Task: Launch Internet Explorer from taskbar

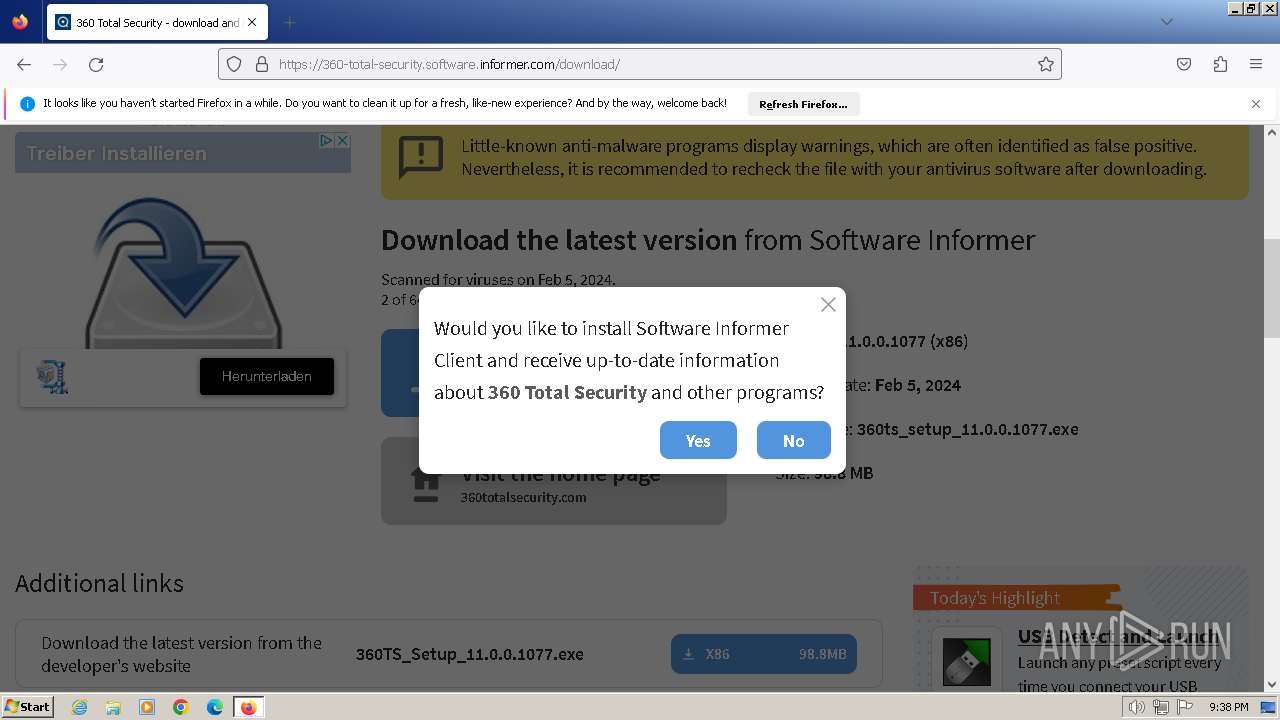Action: (x=80, y=707)
